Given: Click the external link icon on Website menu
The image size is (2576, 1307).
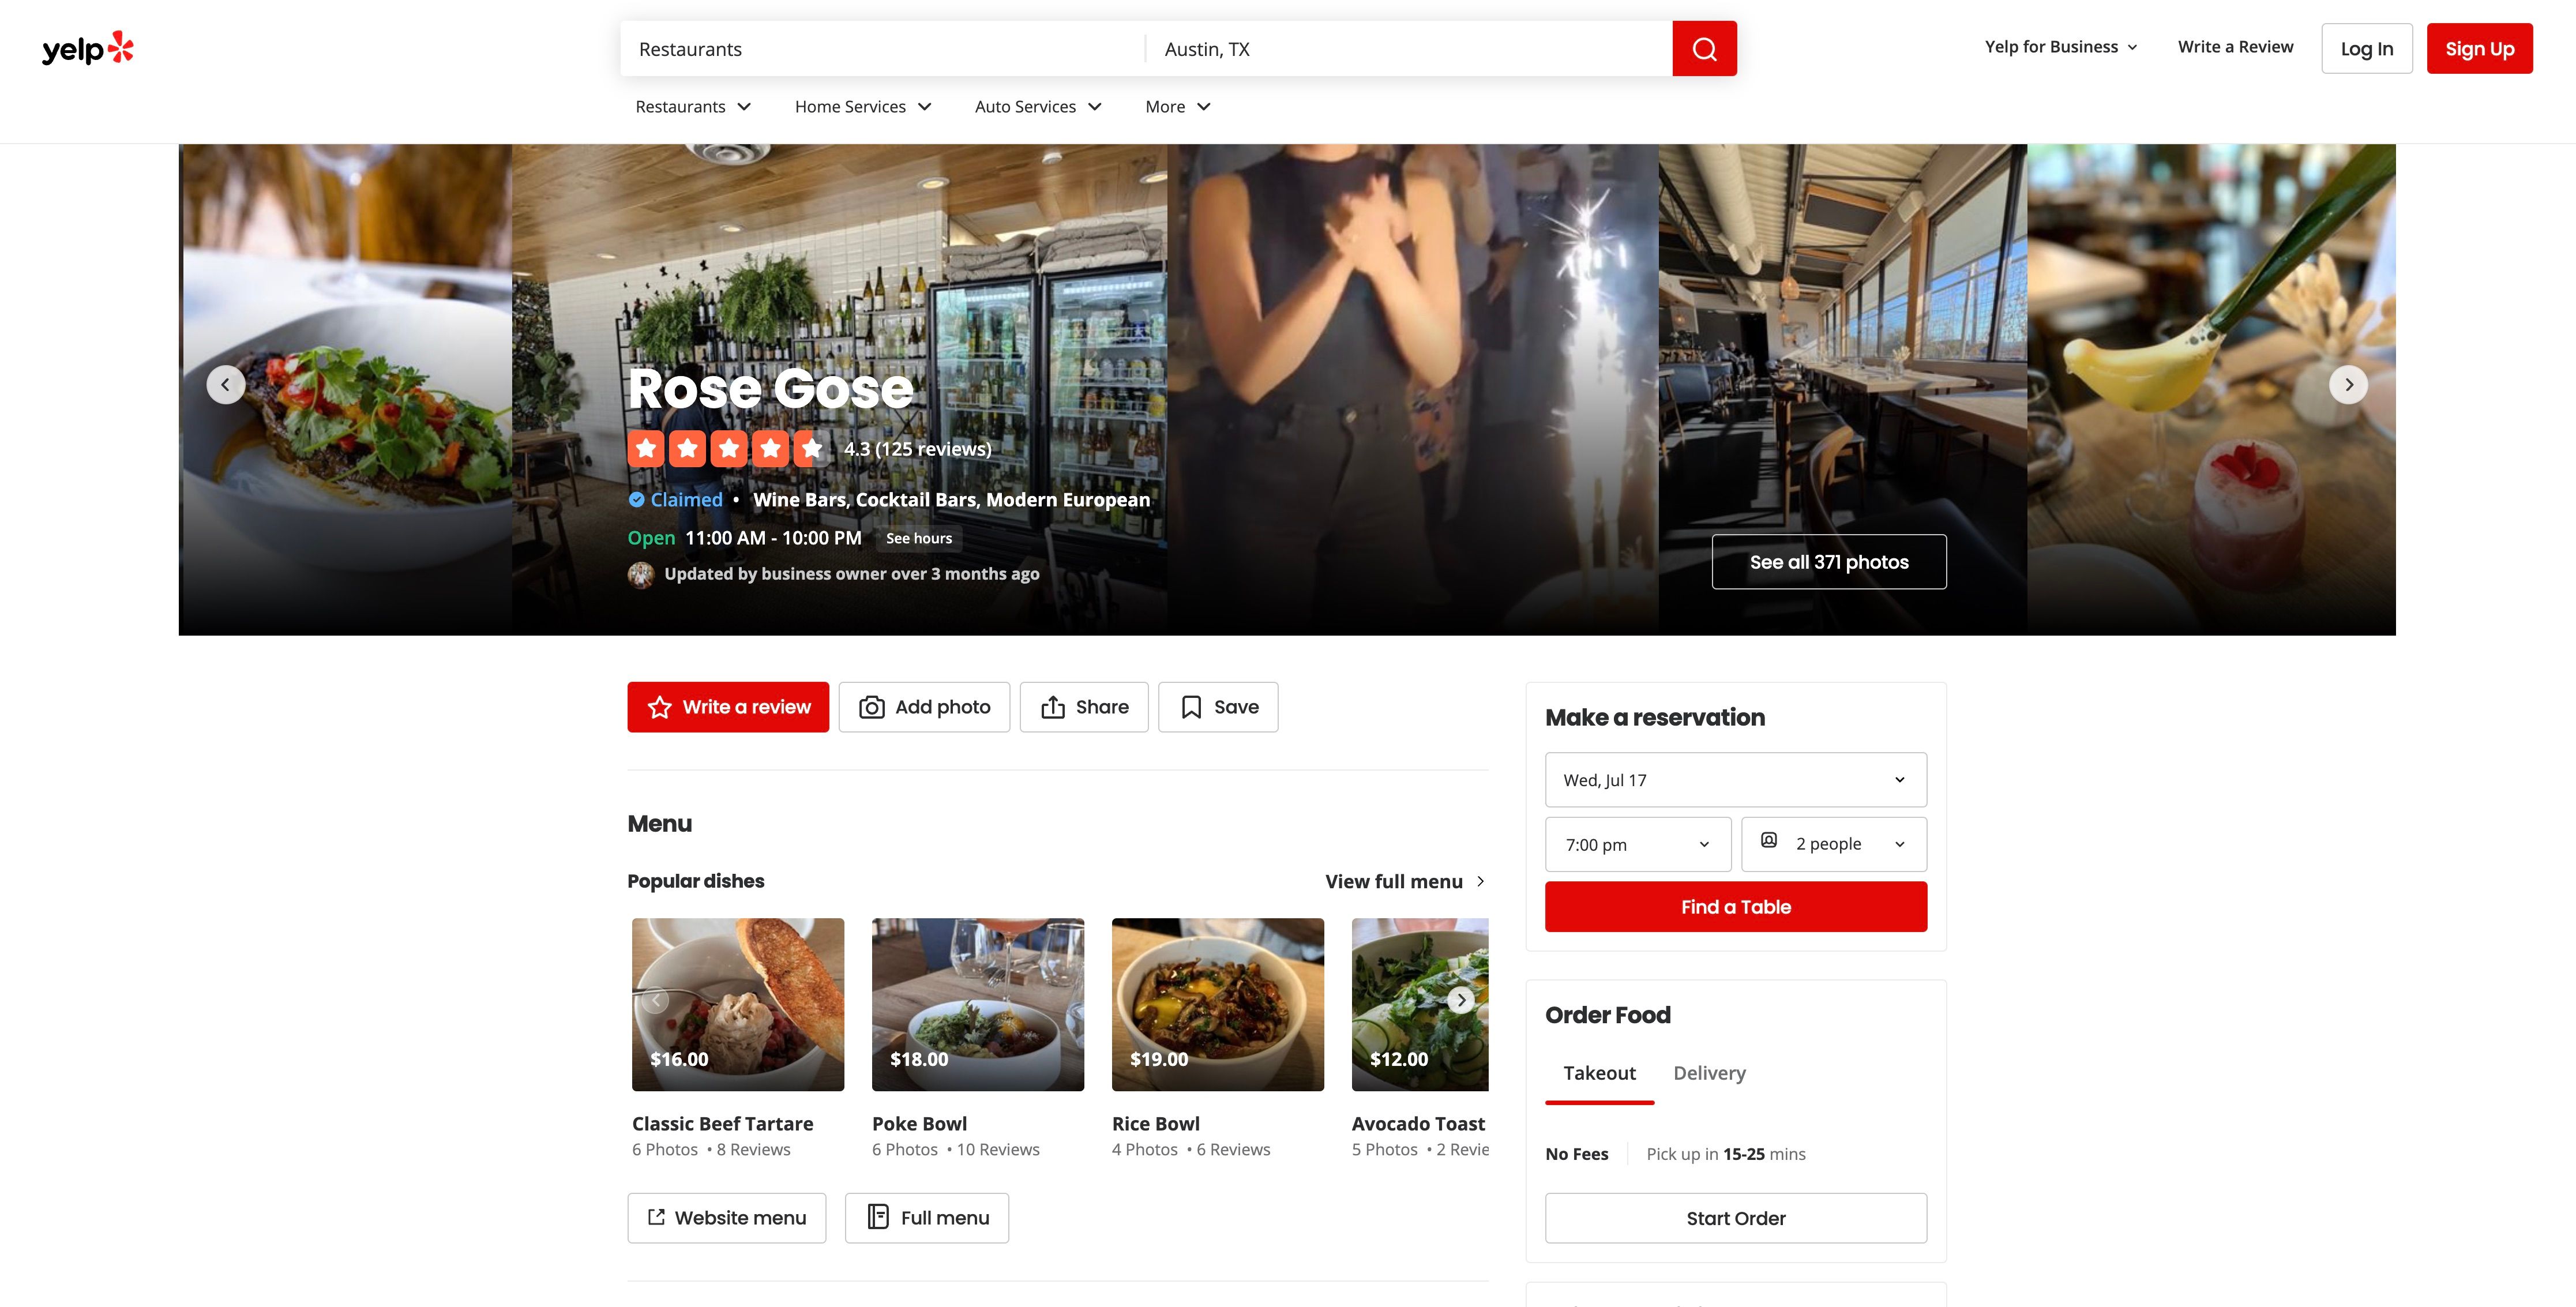Looking at the screenshot, I should (x=656, y=1217).
